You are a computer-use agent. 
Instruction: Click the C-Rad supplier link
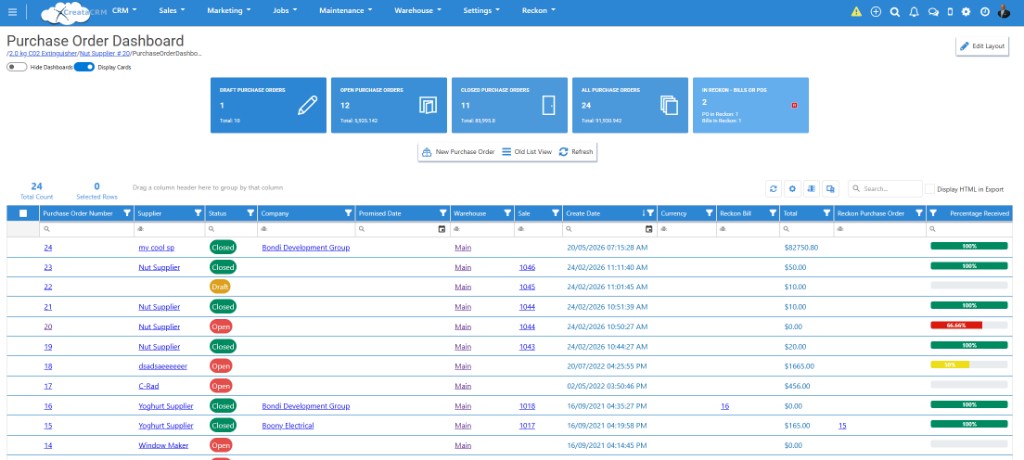point(148,386)
